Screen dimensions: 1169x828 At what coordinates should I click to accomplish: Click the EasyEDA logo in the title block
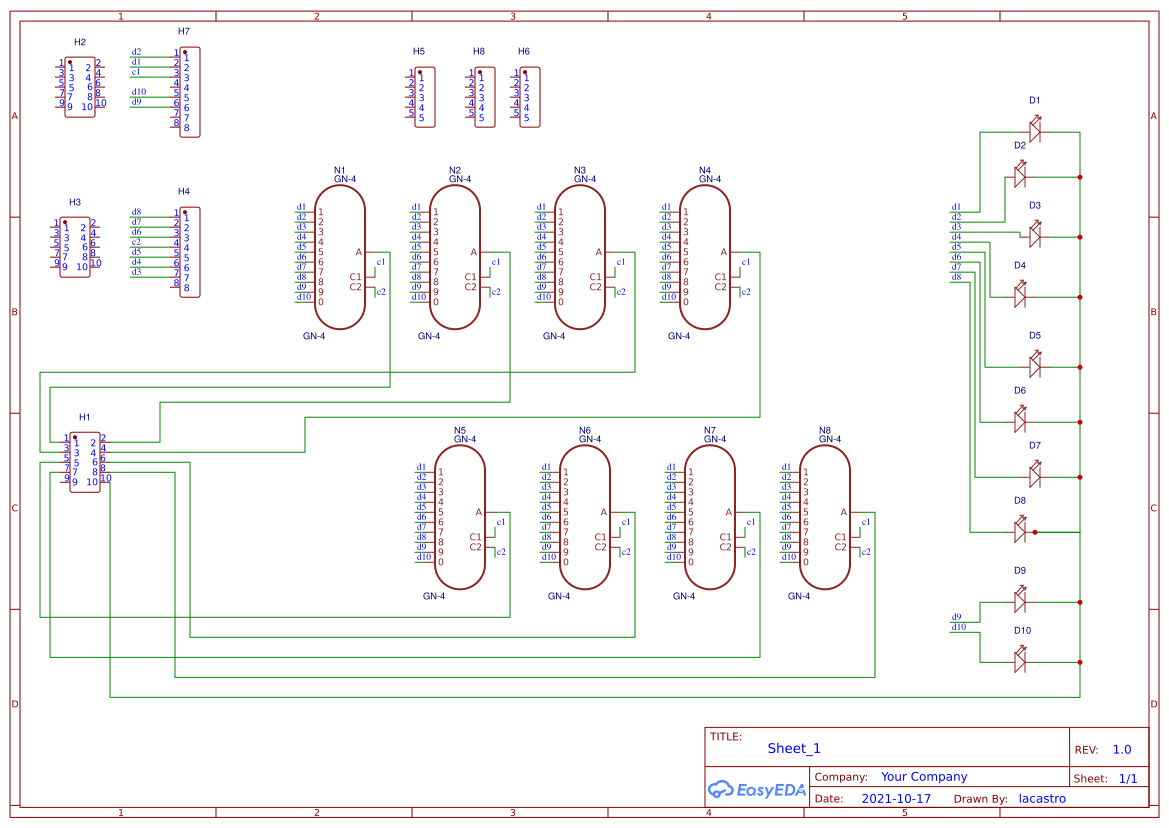pos(758,790)
